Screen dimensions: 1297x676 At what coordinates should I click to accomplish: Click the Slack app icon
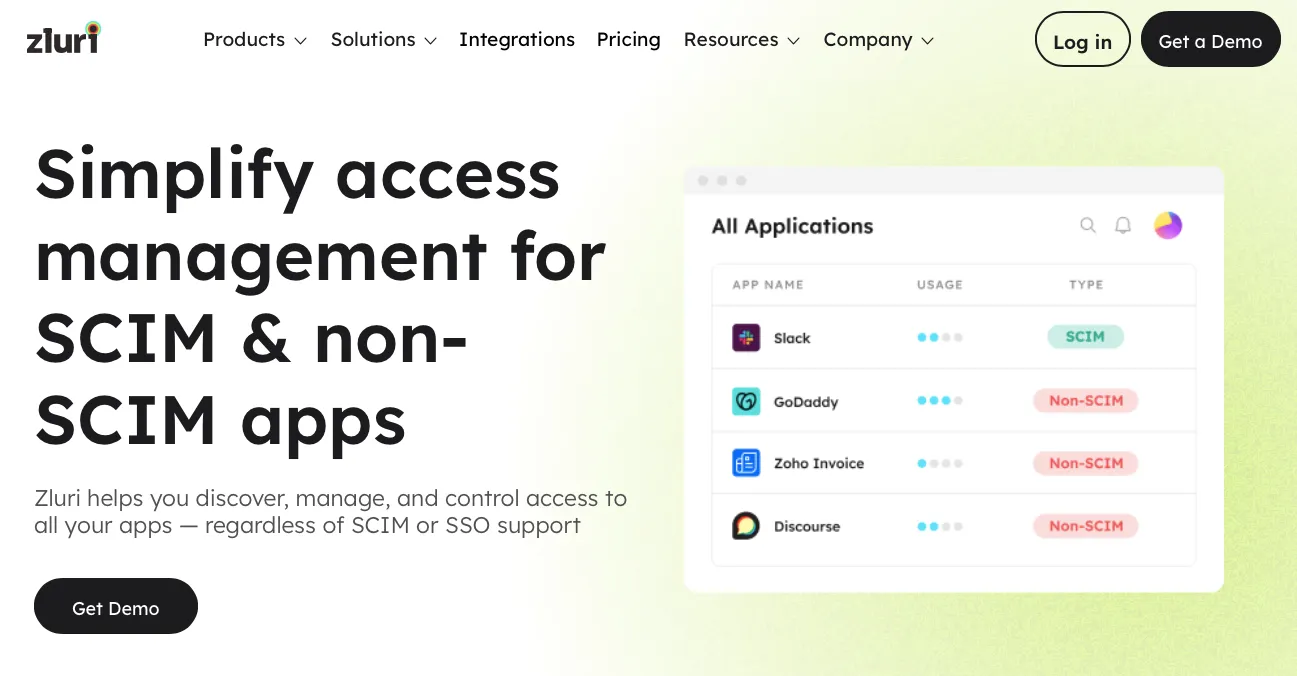point(746,338)
